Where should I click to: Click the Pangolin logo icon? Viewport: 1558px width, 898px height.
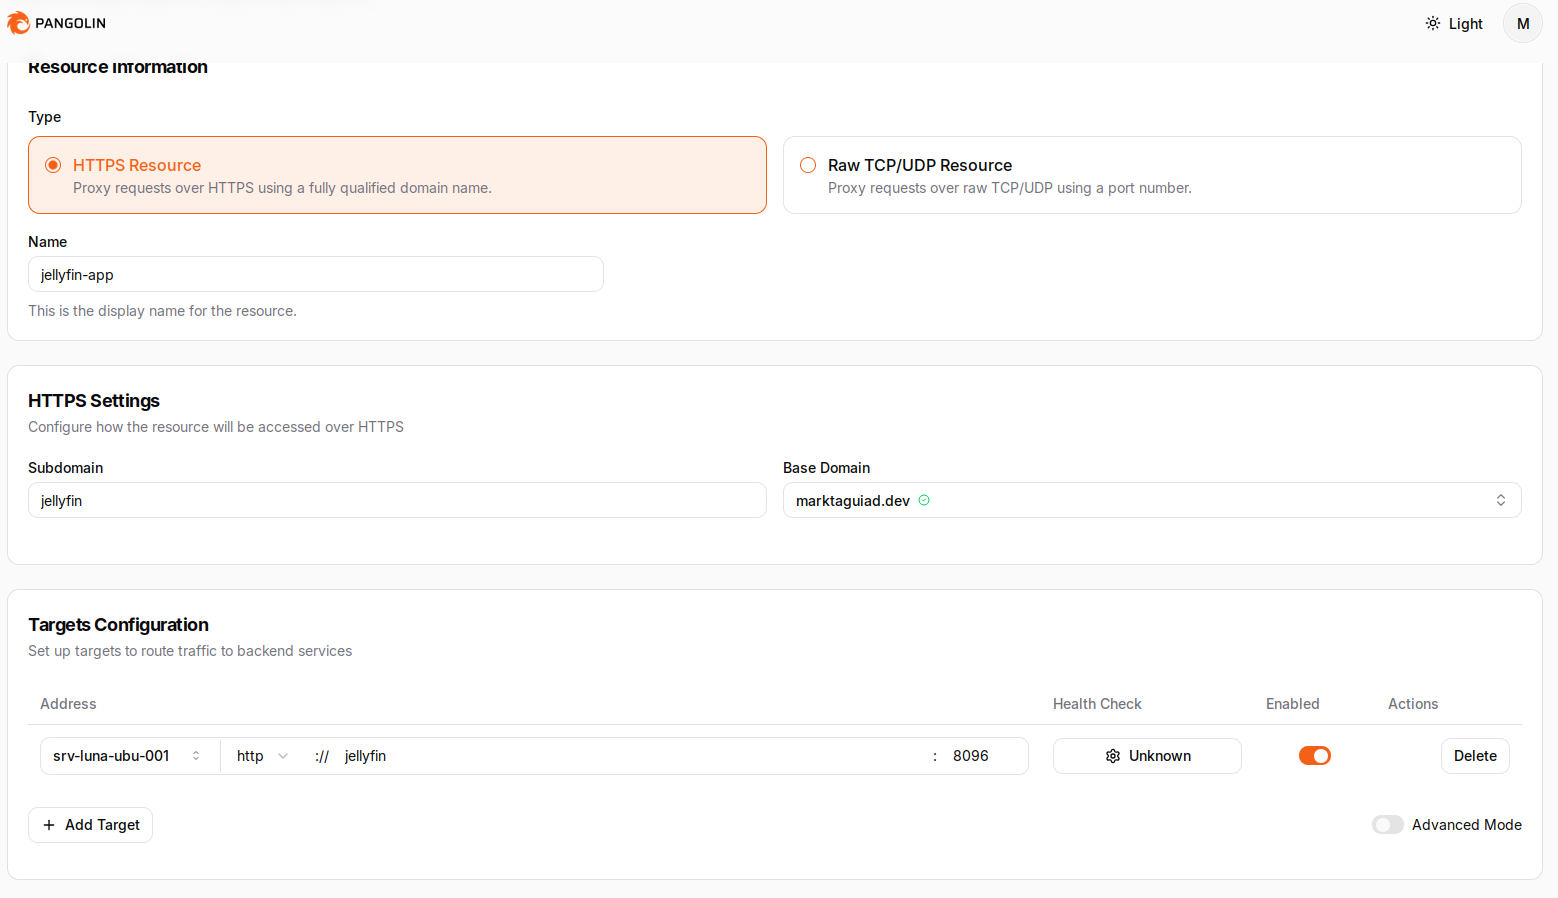coord(18,23)
